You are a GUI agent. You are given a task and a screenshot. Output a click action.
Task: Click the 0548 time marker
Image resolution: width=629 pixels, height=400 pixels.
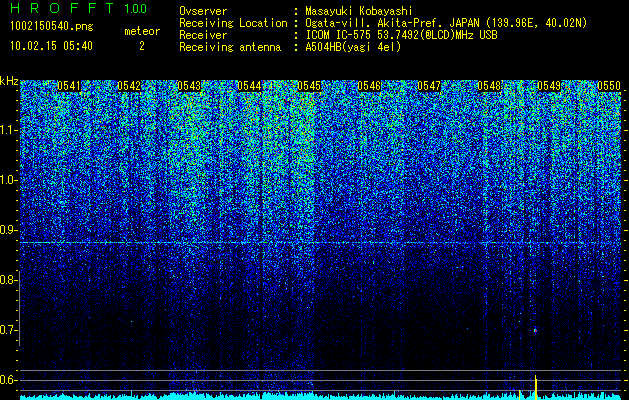pos(489,86)
